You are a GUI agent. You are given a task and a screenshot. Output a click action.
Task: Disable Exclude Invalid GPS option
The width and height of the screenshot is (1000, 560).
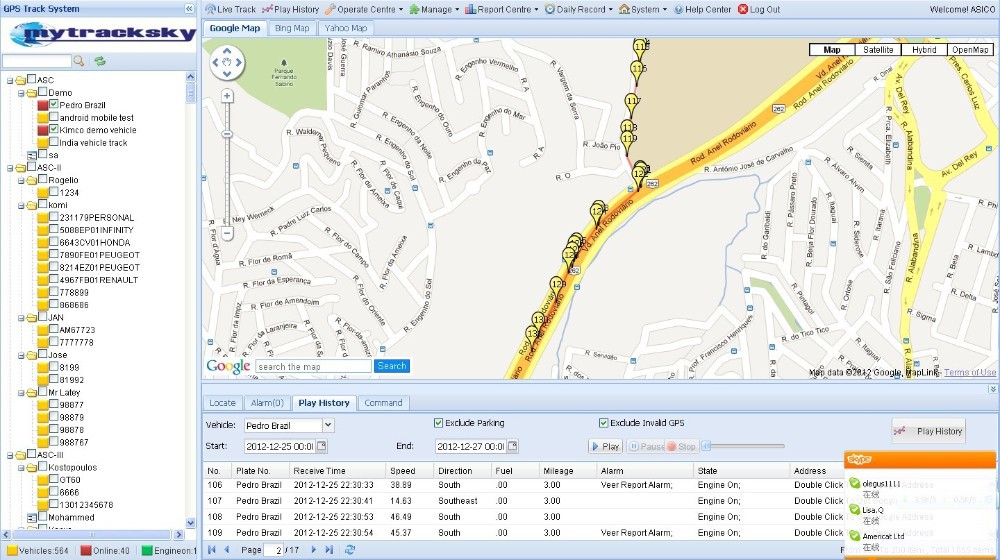pyautogui.click(x=603, y=423)
